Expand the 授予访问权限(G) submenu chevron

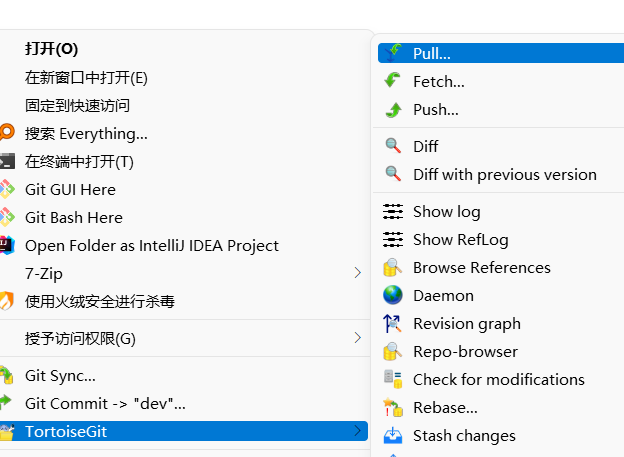coord(357,338)
